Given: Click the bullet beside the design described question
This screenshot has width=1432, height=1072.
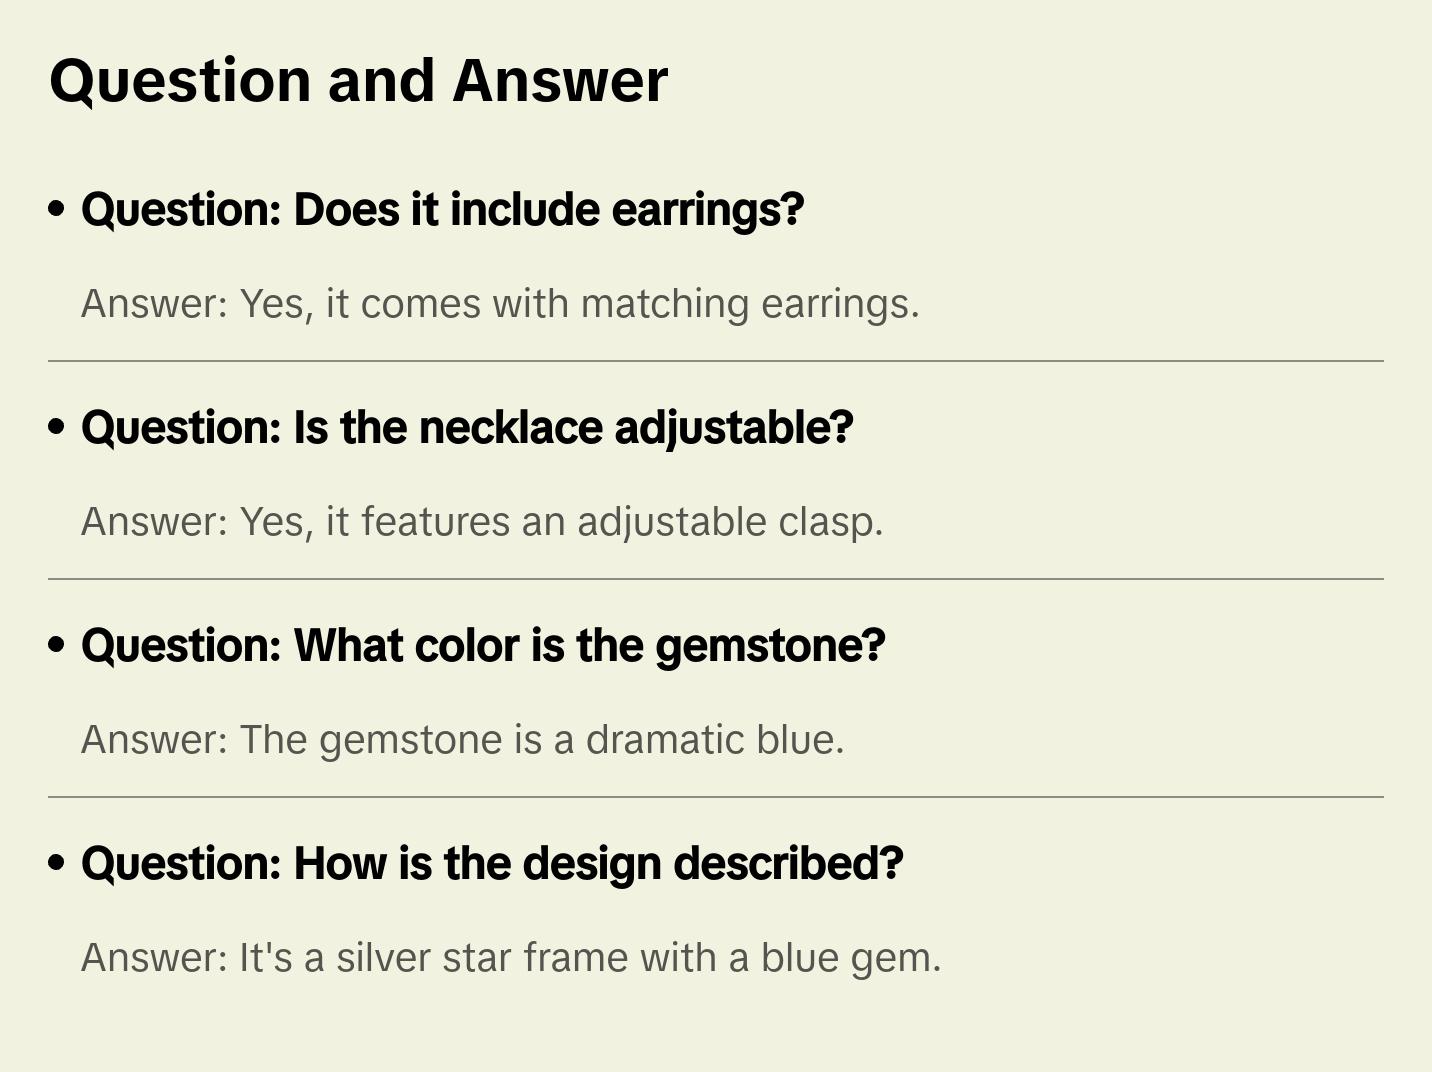Looking at the screenshot, I should click(x=57, y=863).
